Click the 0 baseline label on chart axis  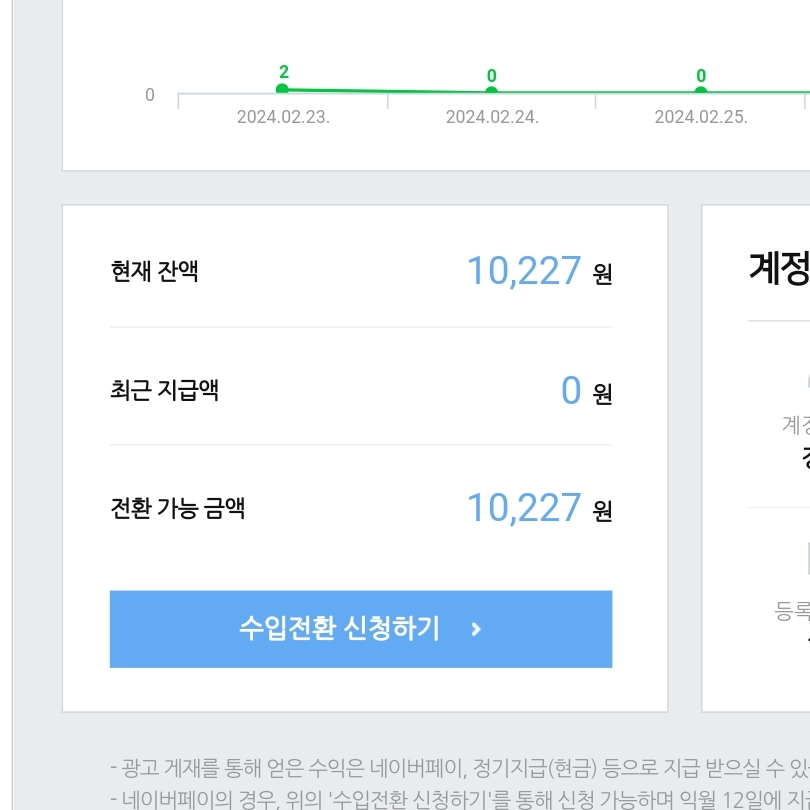coord(149,94)
